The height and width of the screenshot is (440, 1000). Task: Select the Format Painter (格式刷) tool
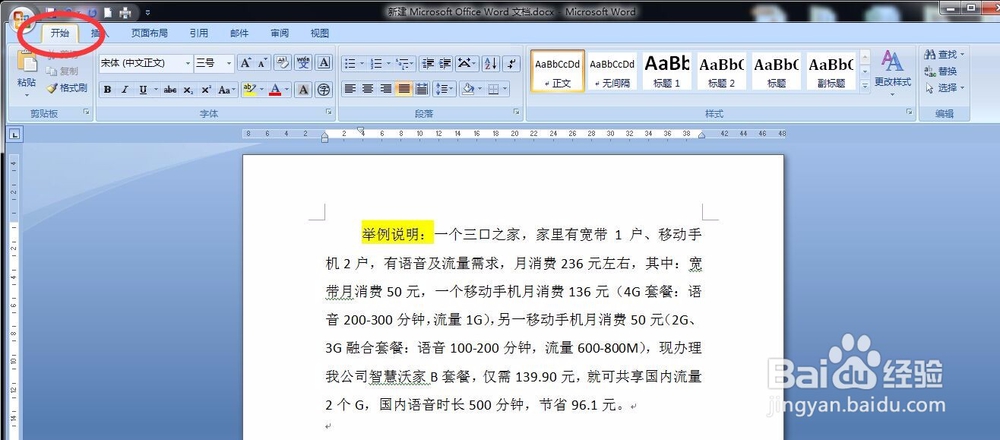click(x=66, y=88)
